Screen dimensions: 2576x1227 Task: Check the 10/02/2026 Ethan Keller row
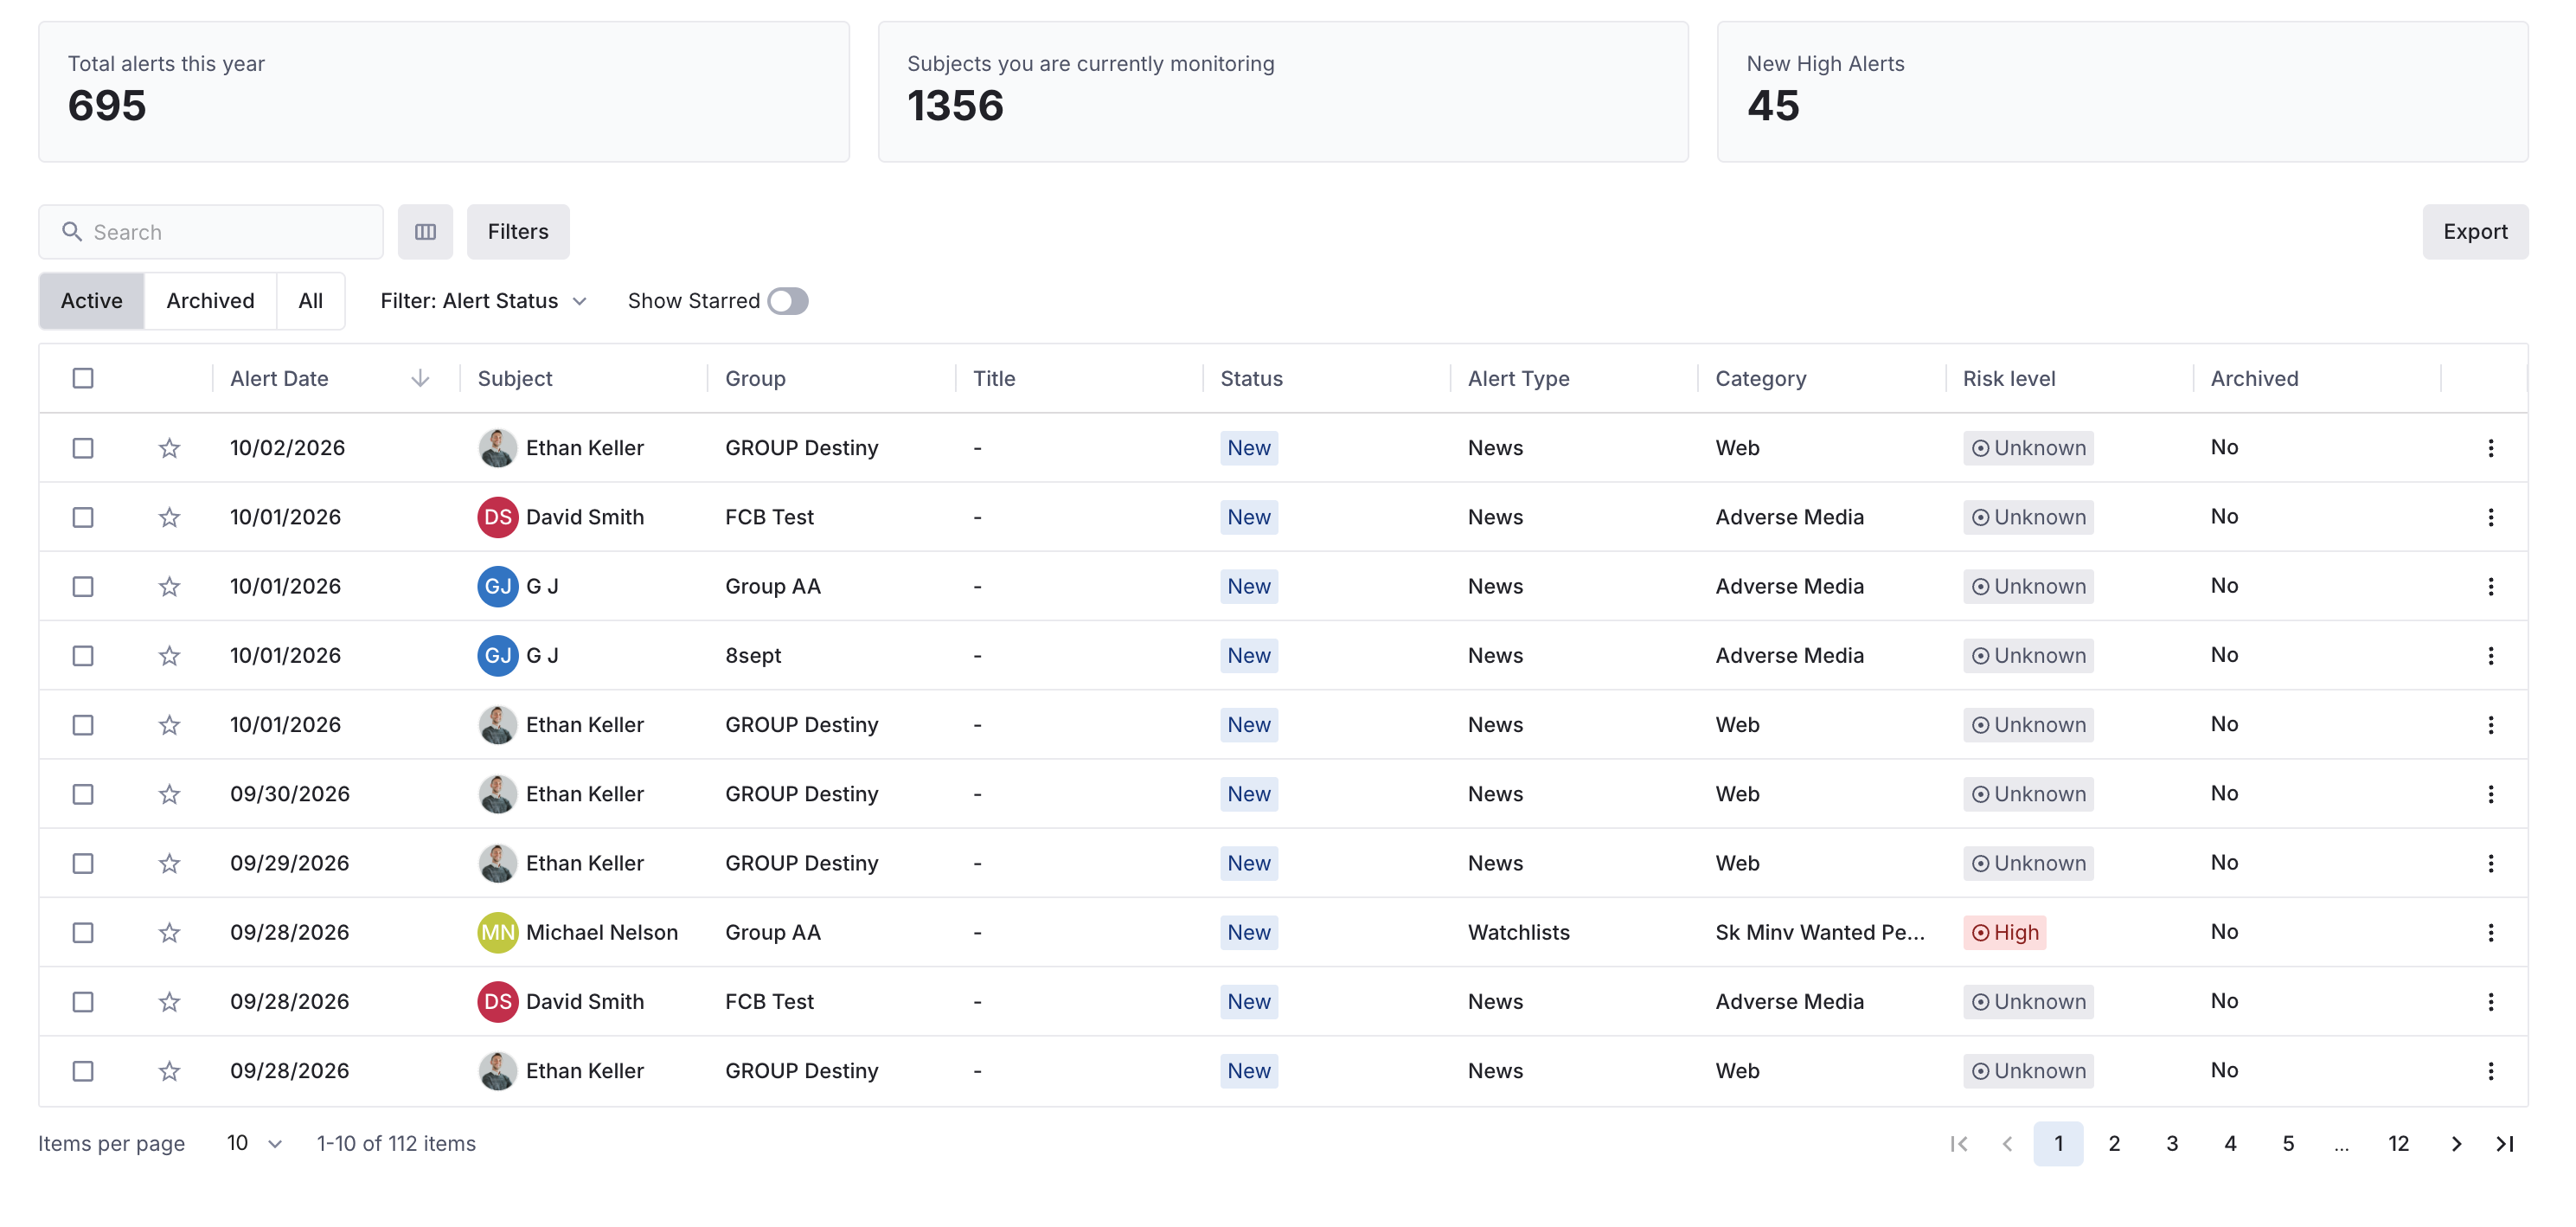tap(83, 448)
